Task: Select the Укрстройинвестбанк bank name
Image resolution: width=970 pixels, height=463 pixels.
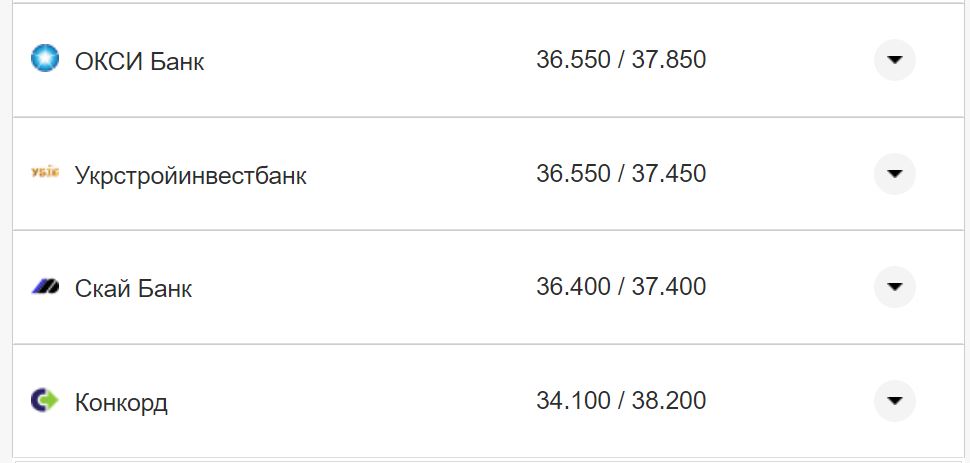Action: pos(190,176)
